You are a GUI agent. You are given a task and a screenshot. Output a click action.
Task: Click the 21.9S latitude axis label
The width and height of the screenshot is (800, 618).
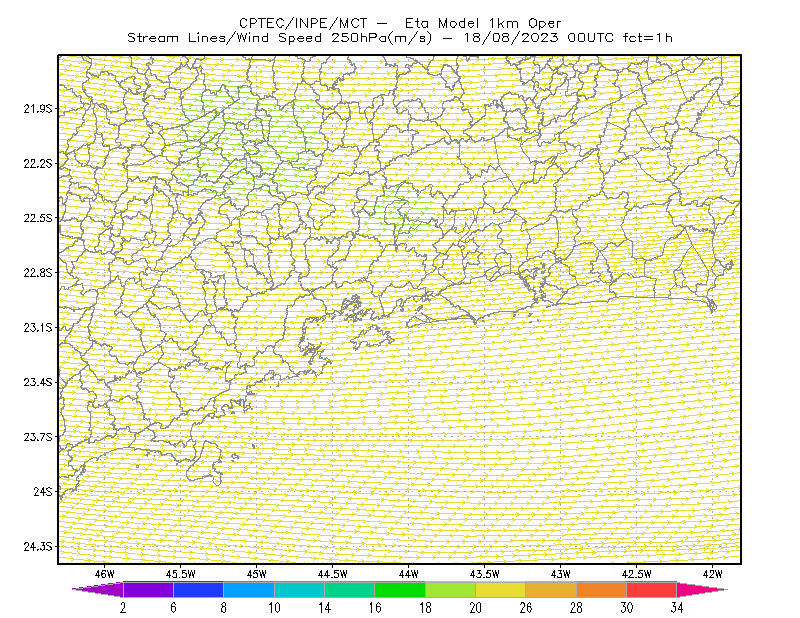38,109
